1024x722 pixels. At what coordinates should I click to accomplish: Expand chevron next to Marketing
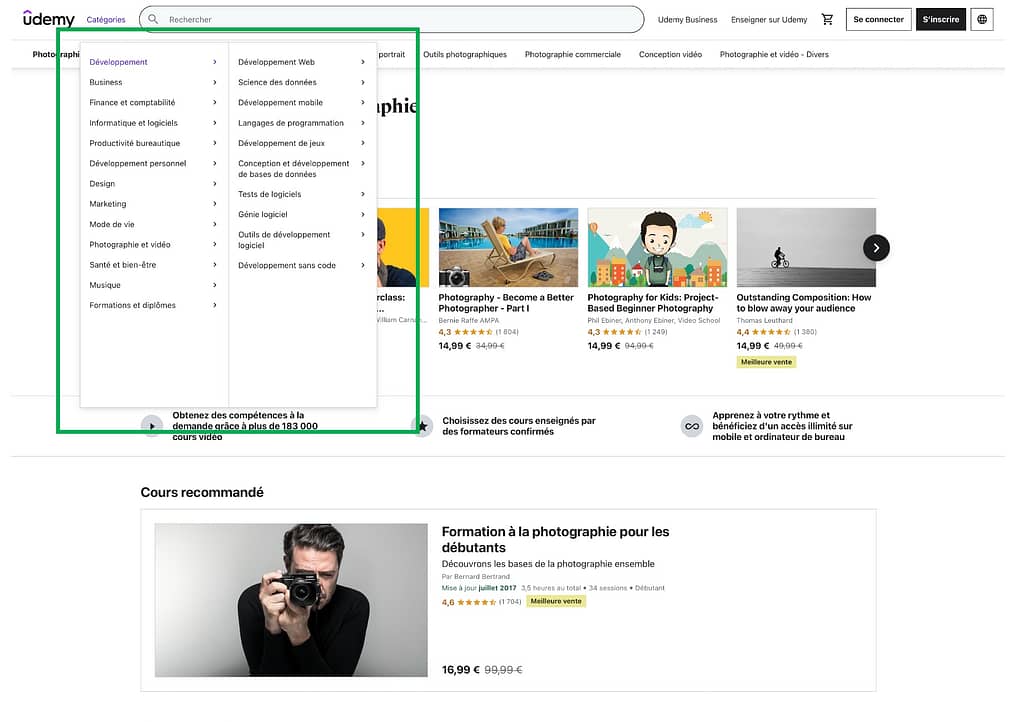[214, 204]
